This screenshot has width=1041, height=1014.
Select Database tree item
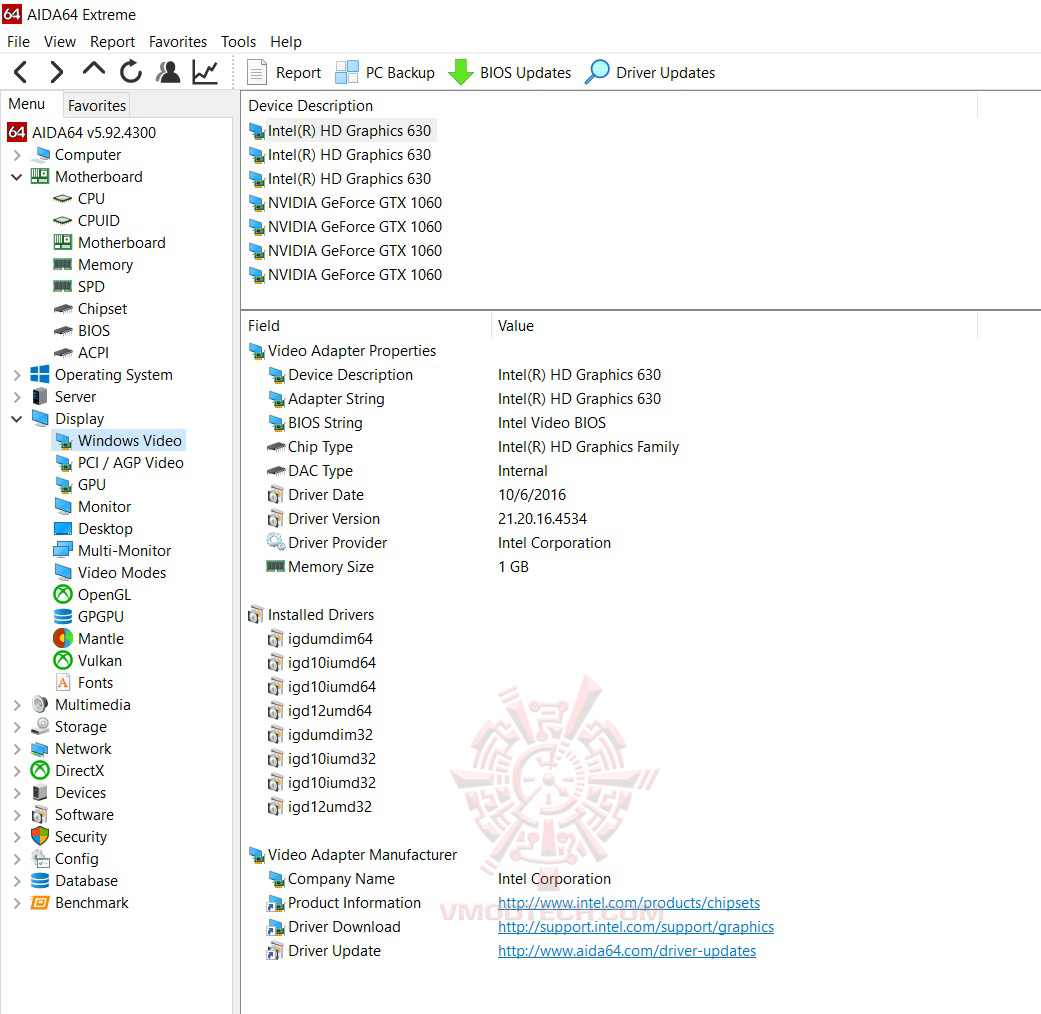tap(74, 881)
